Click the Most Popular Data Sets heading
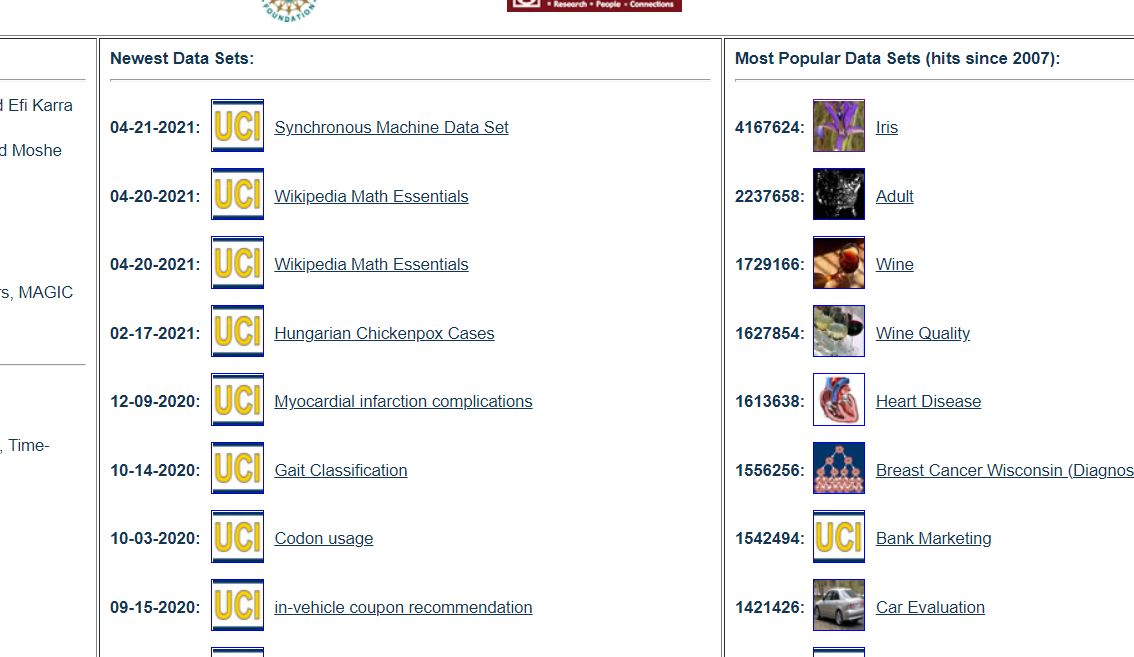This screenshot has width=1134, height=657. pos(898,59)
